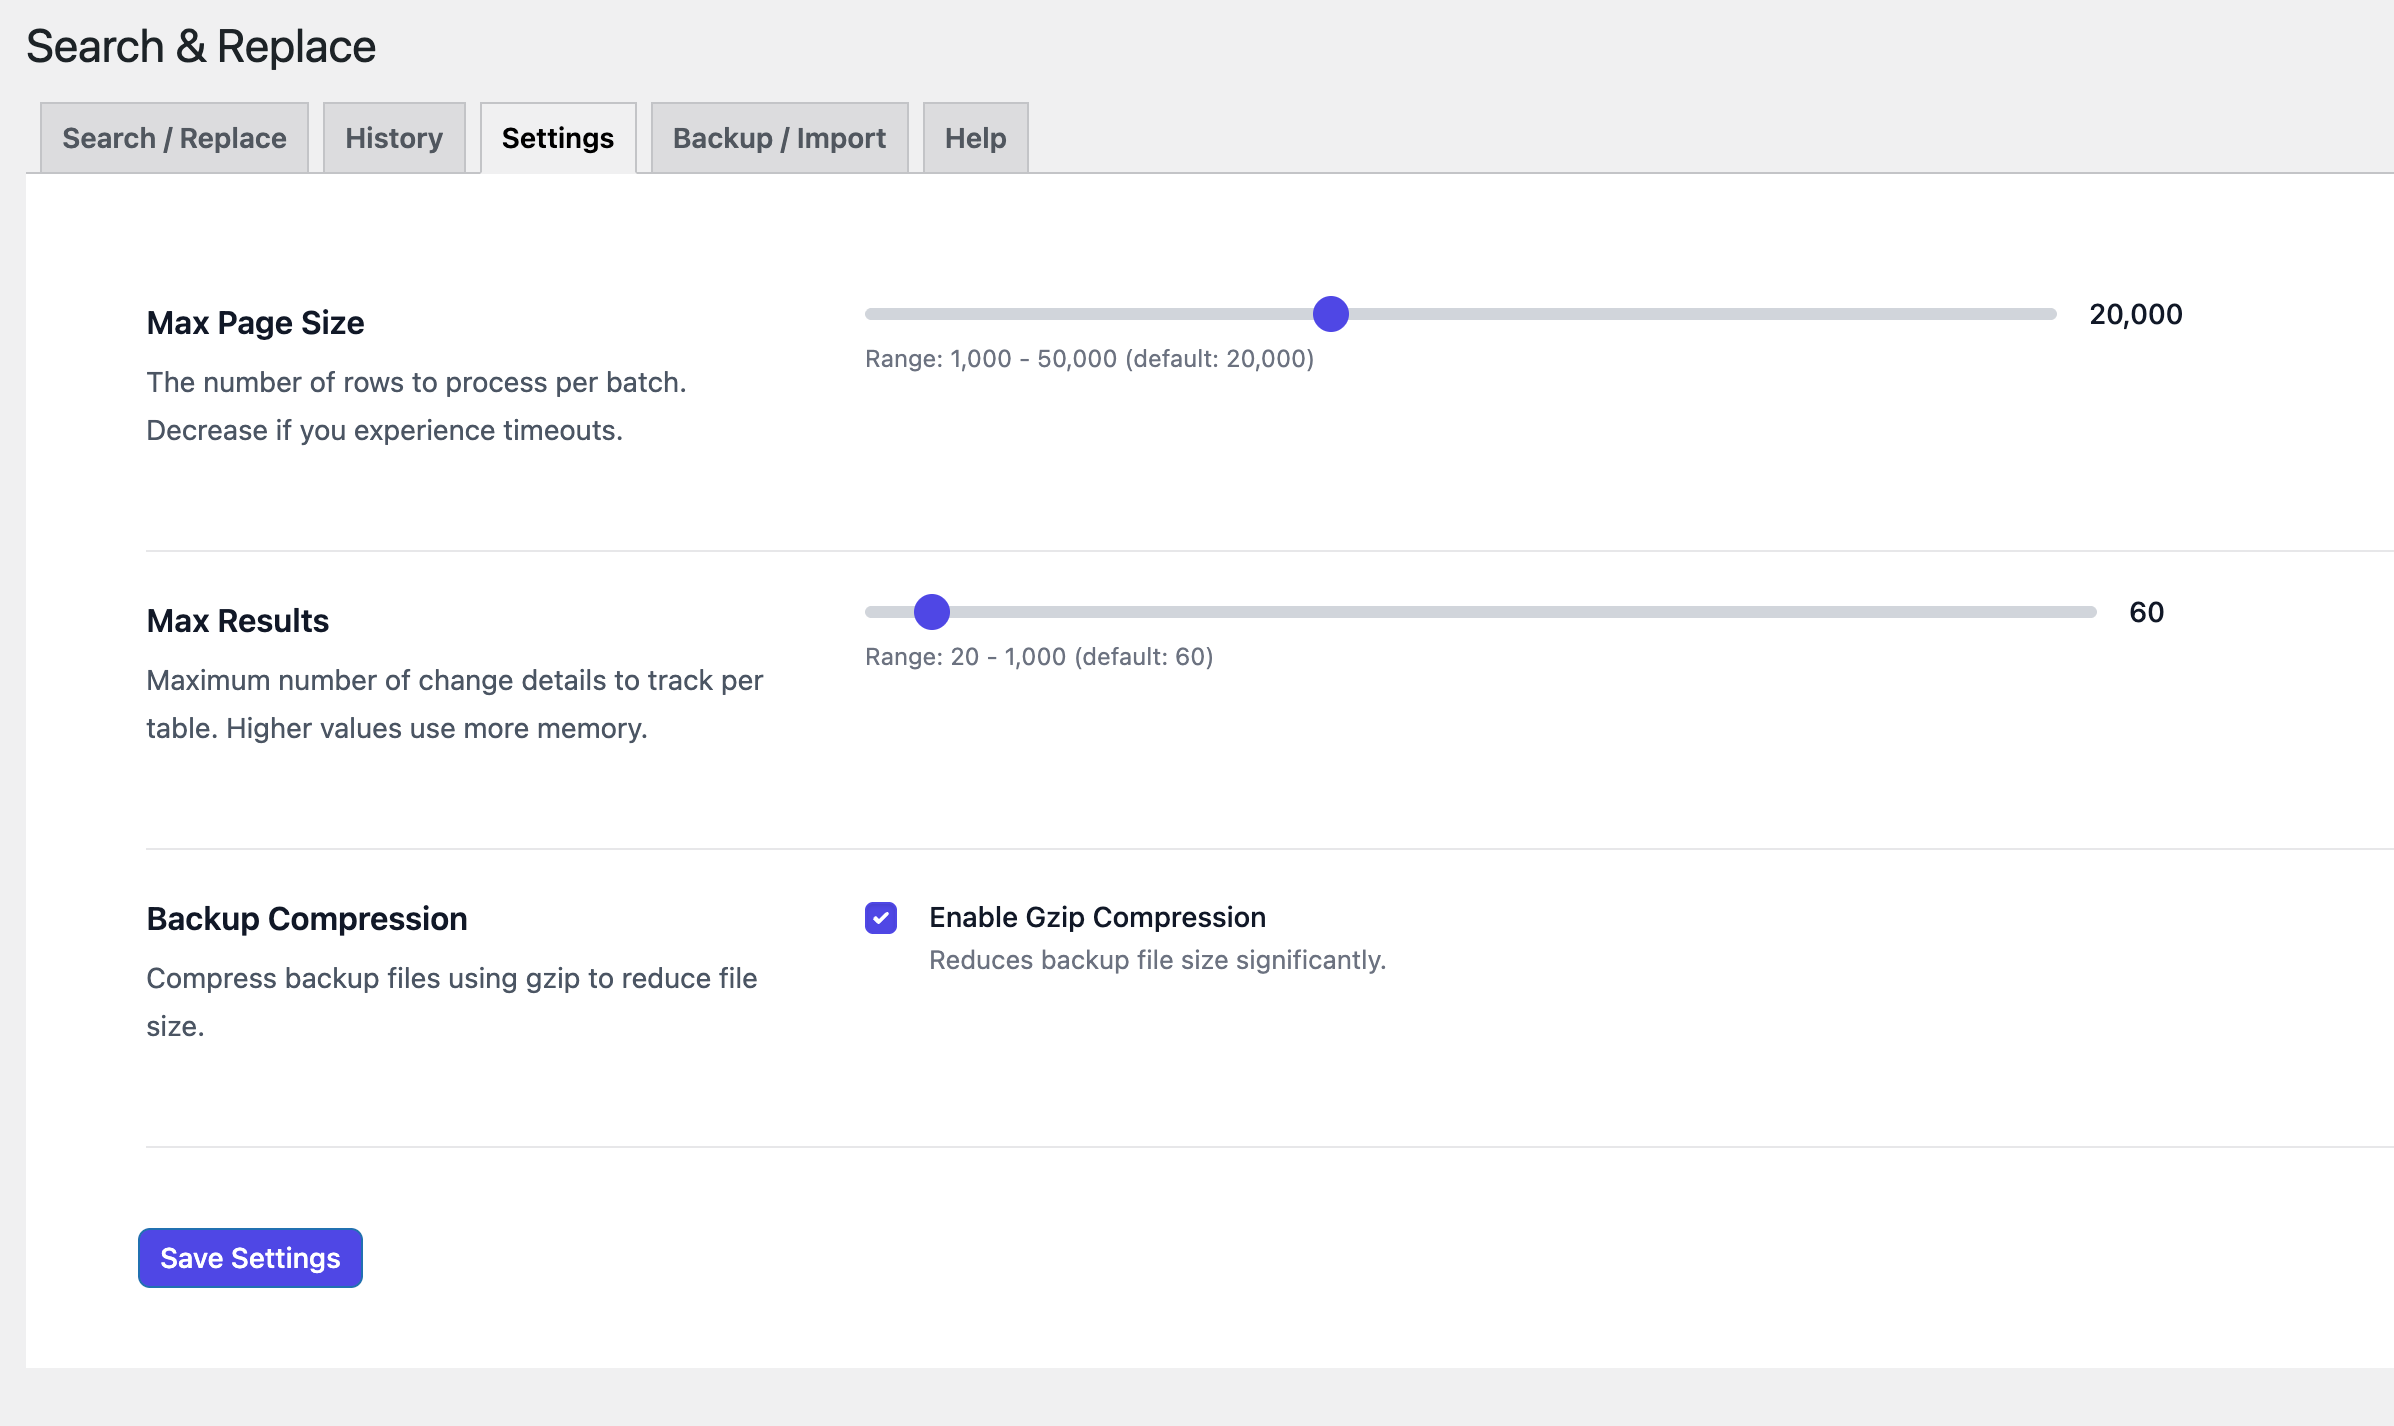Select the Settings tab
The height and width of the screenshot is (1426, 2394).
click(558, 138)
